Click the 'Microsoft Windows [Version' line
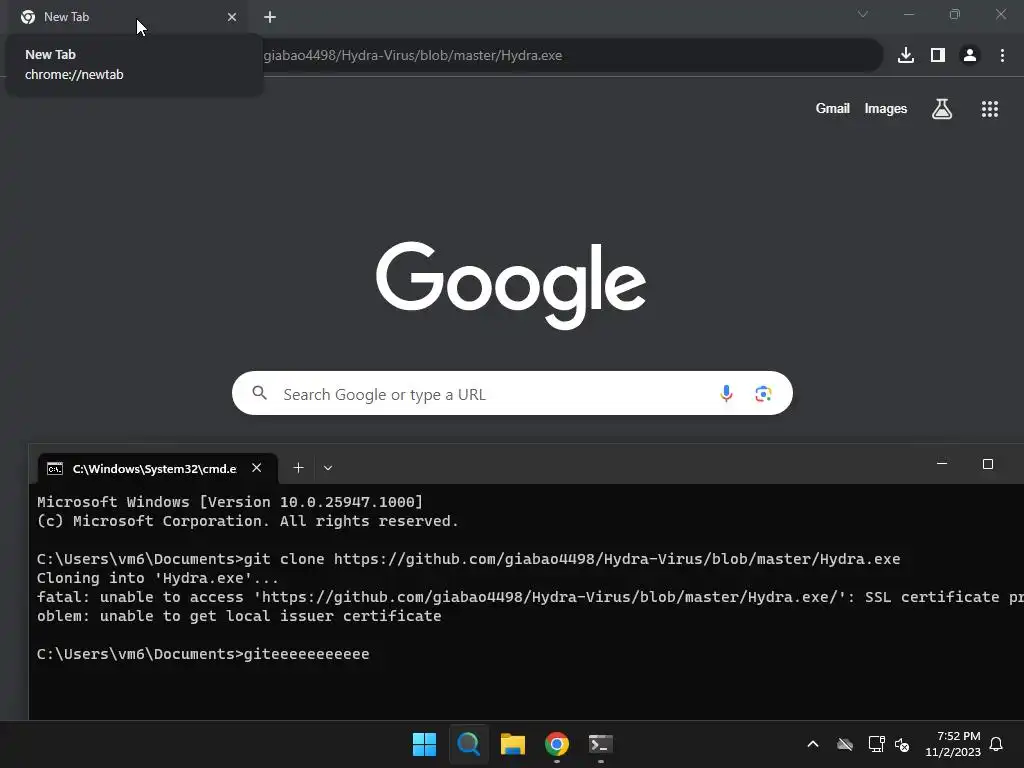 coord(230,502)
